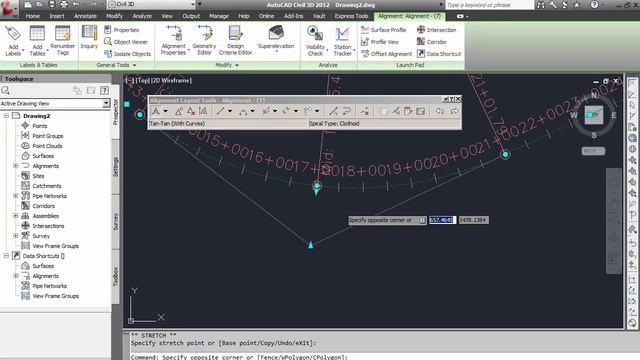Select the Sites tree item
This screenshot has width=640, height=360.
tap(38, 176)
